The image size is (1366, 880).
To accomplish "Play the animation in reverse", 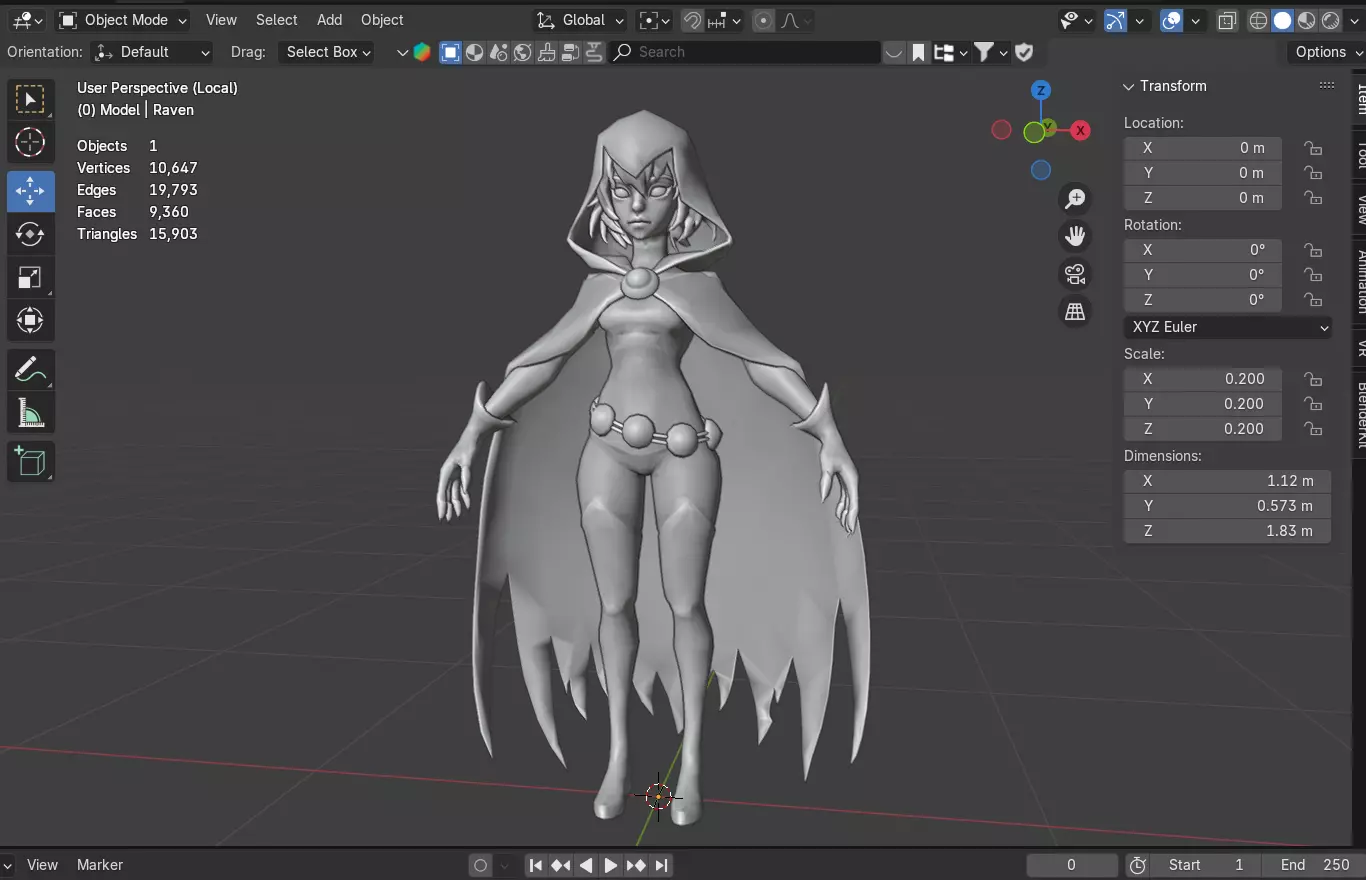I will coord(586,865).
